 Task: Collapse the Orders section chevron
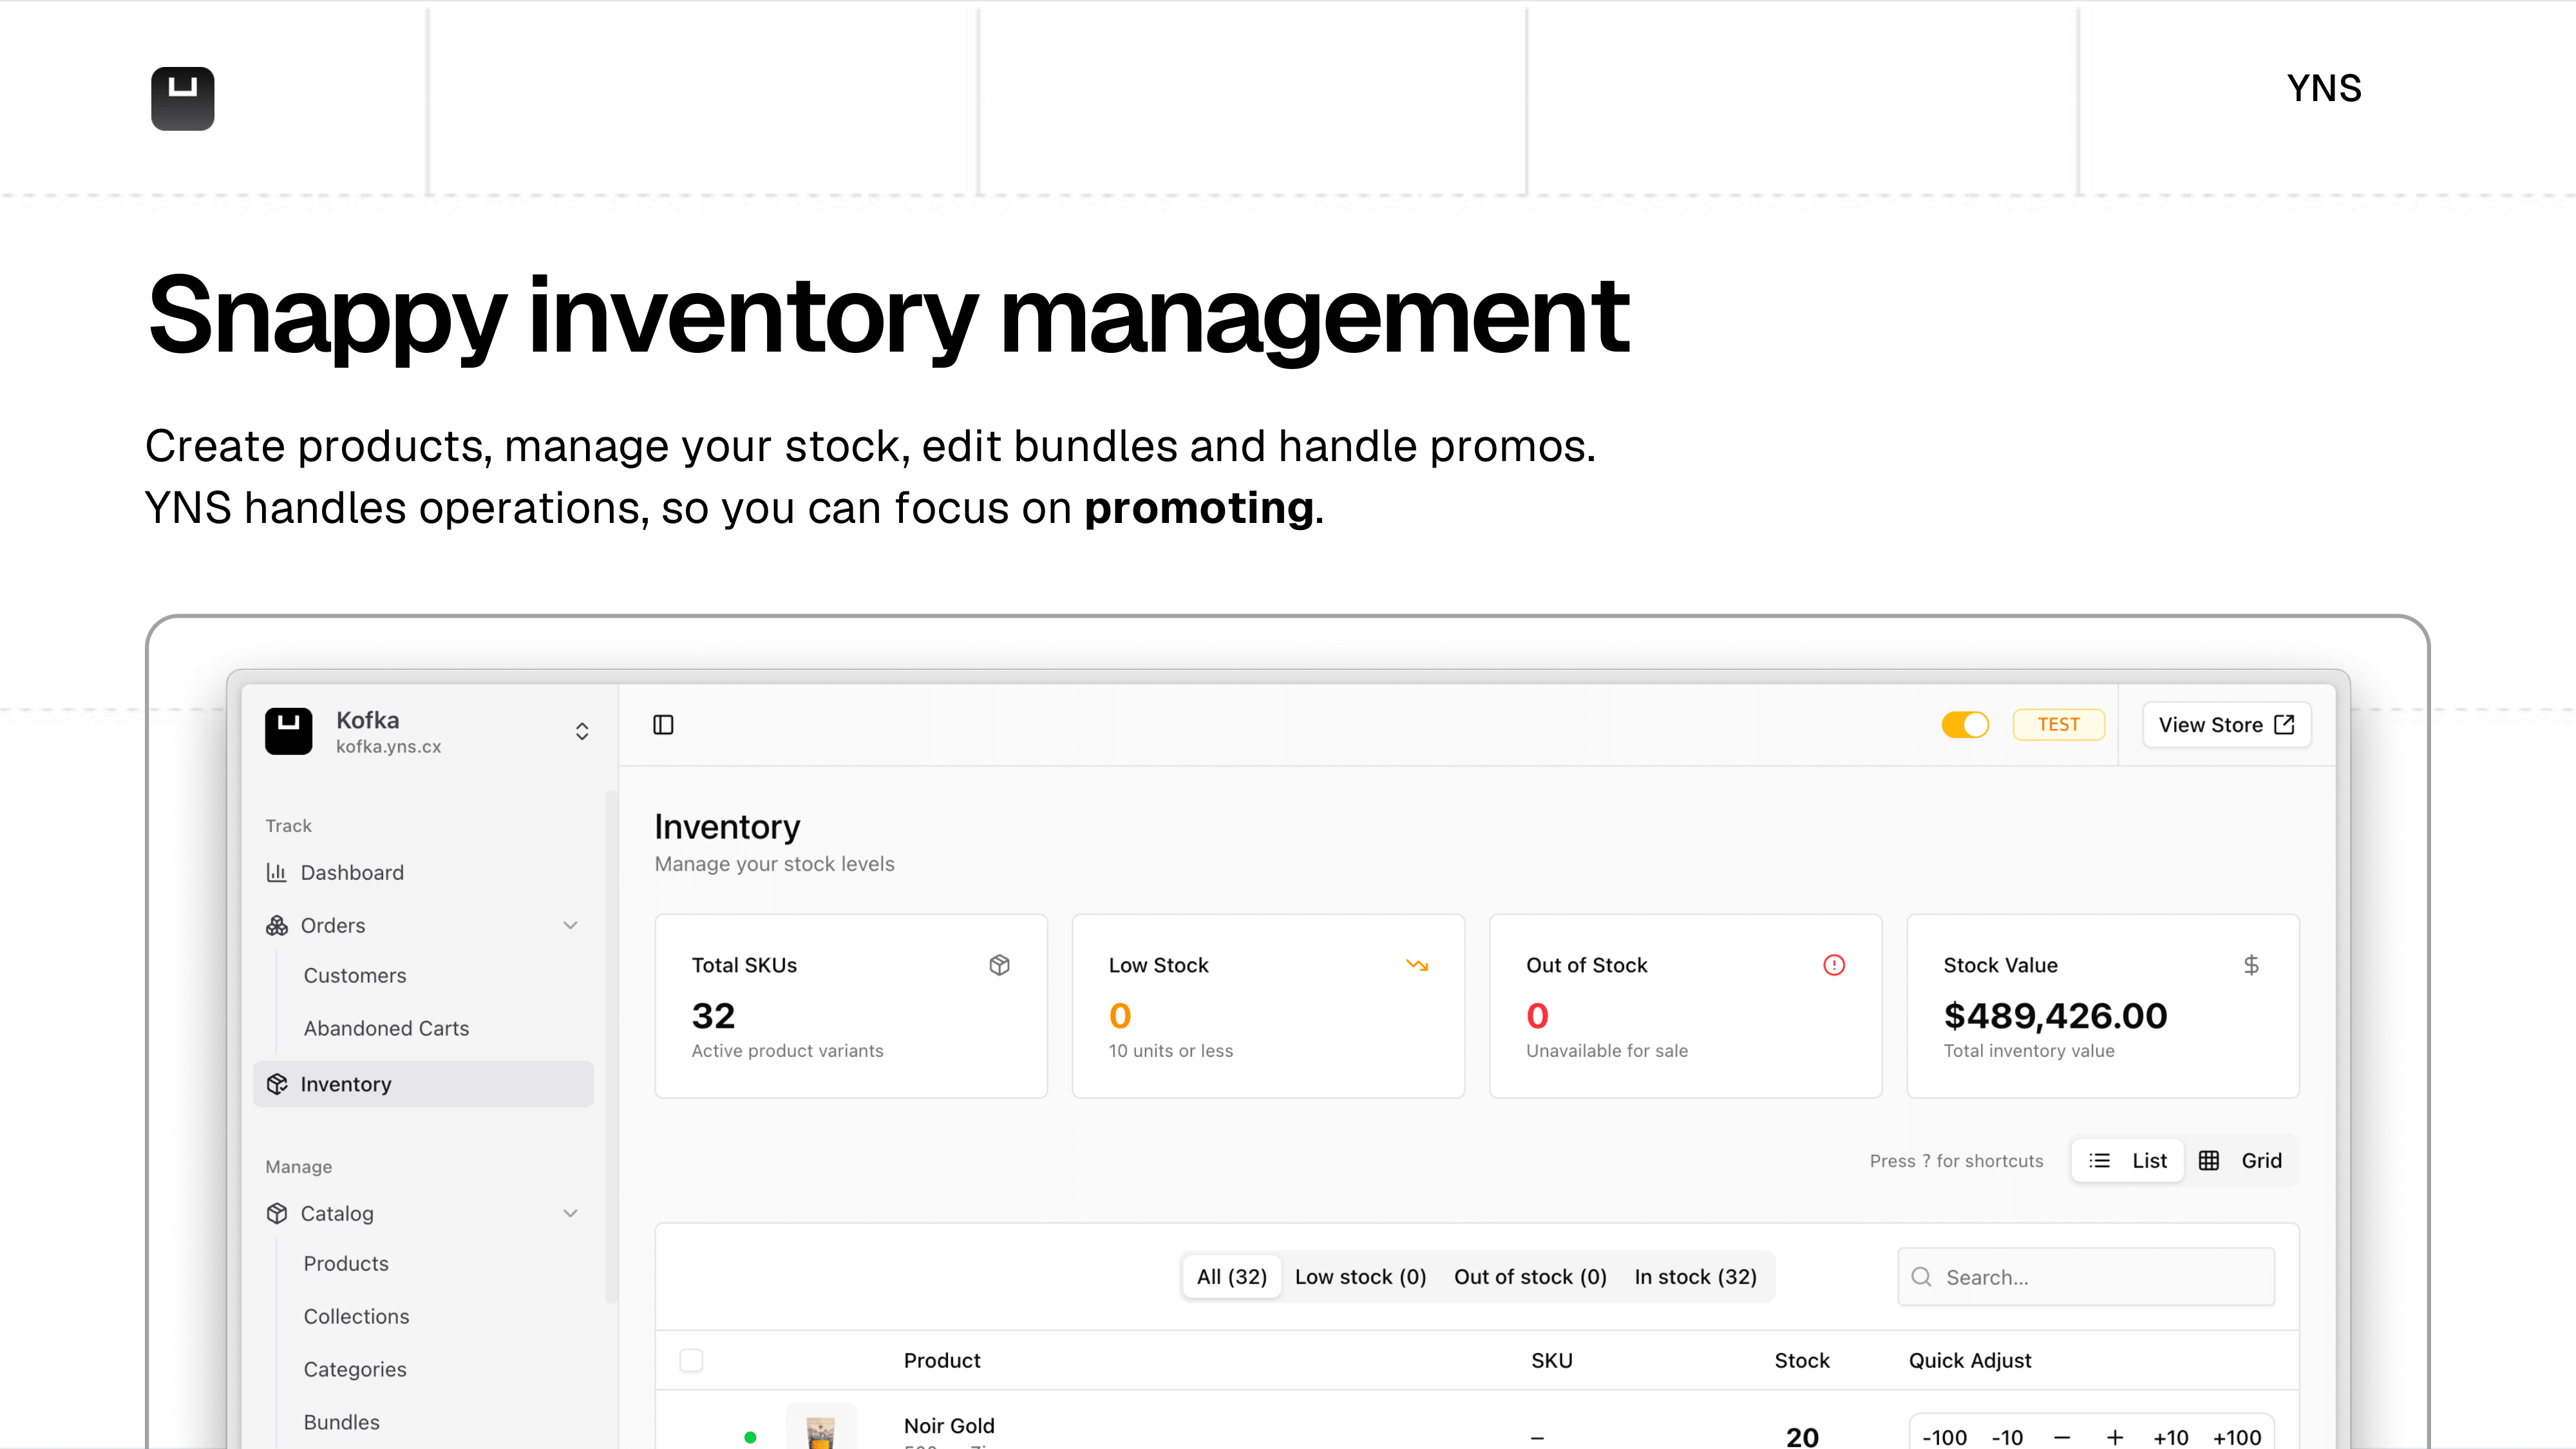(570, 925)
